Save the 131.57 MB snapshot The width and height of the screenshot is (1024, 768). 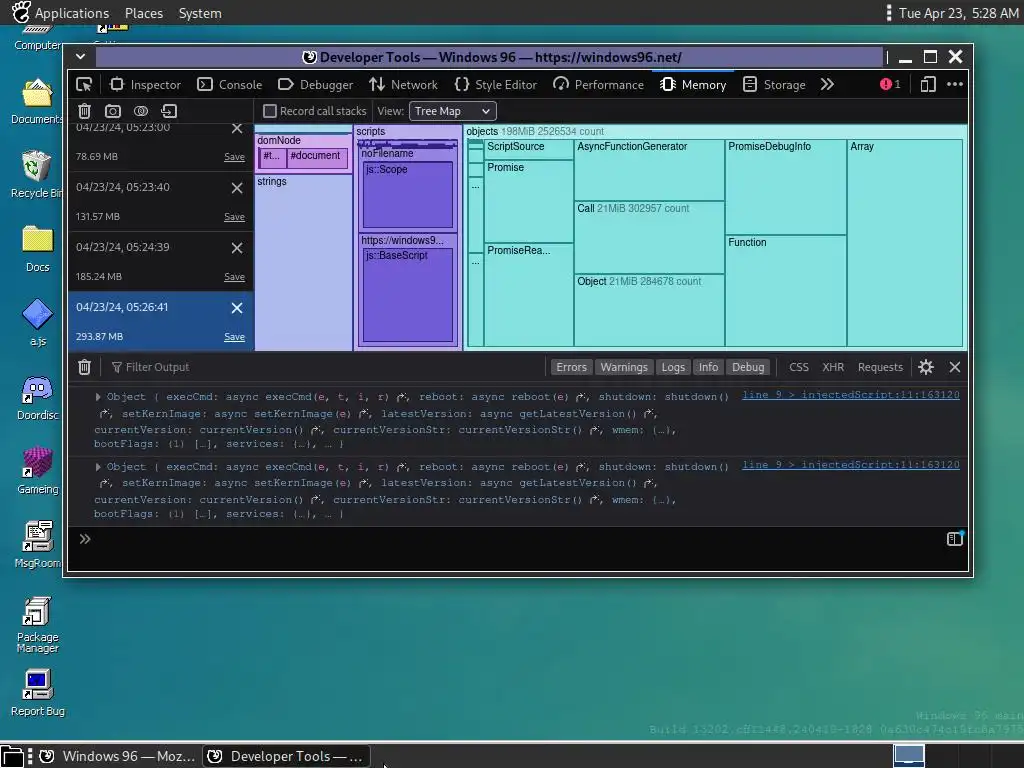click(x=234, y=217)
